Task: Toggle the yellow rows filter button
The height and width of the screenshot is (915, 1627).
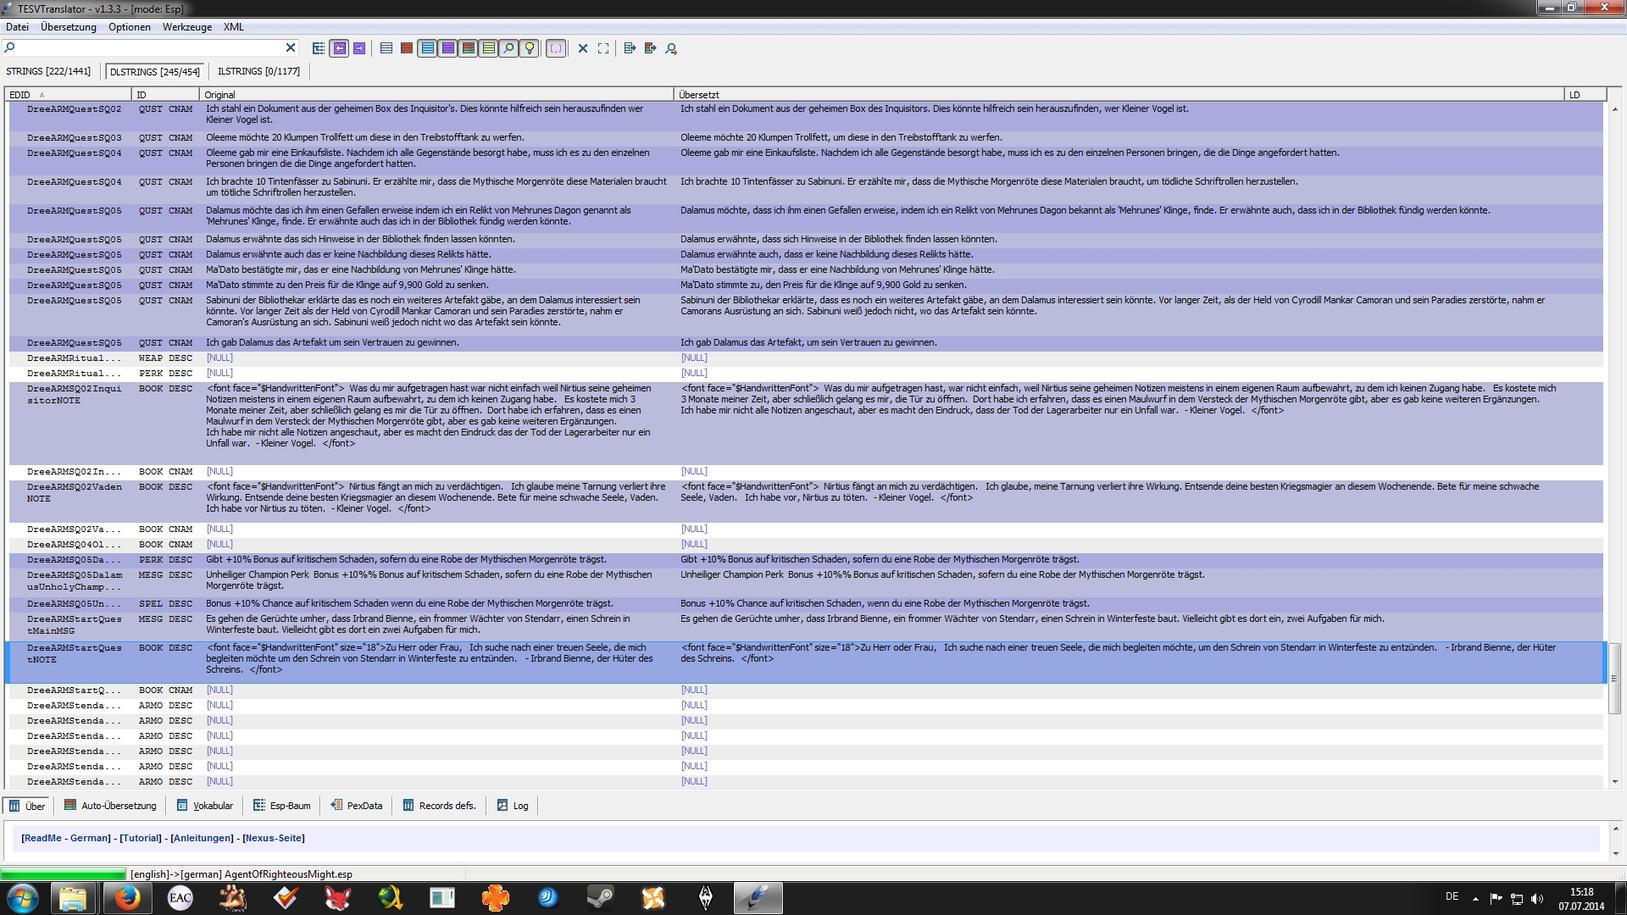Action: (x=488, y=48)
